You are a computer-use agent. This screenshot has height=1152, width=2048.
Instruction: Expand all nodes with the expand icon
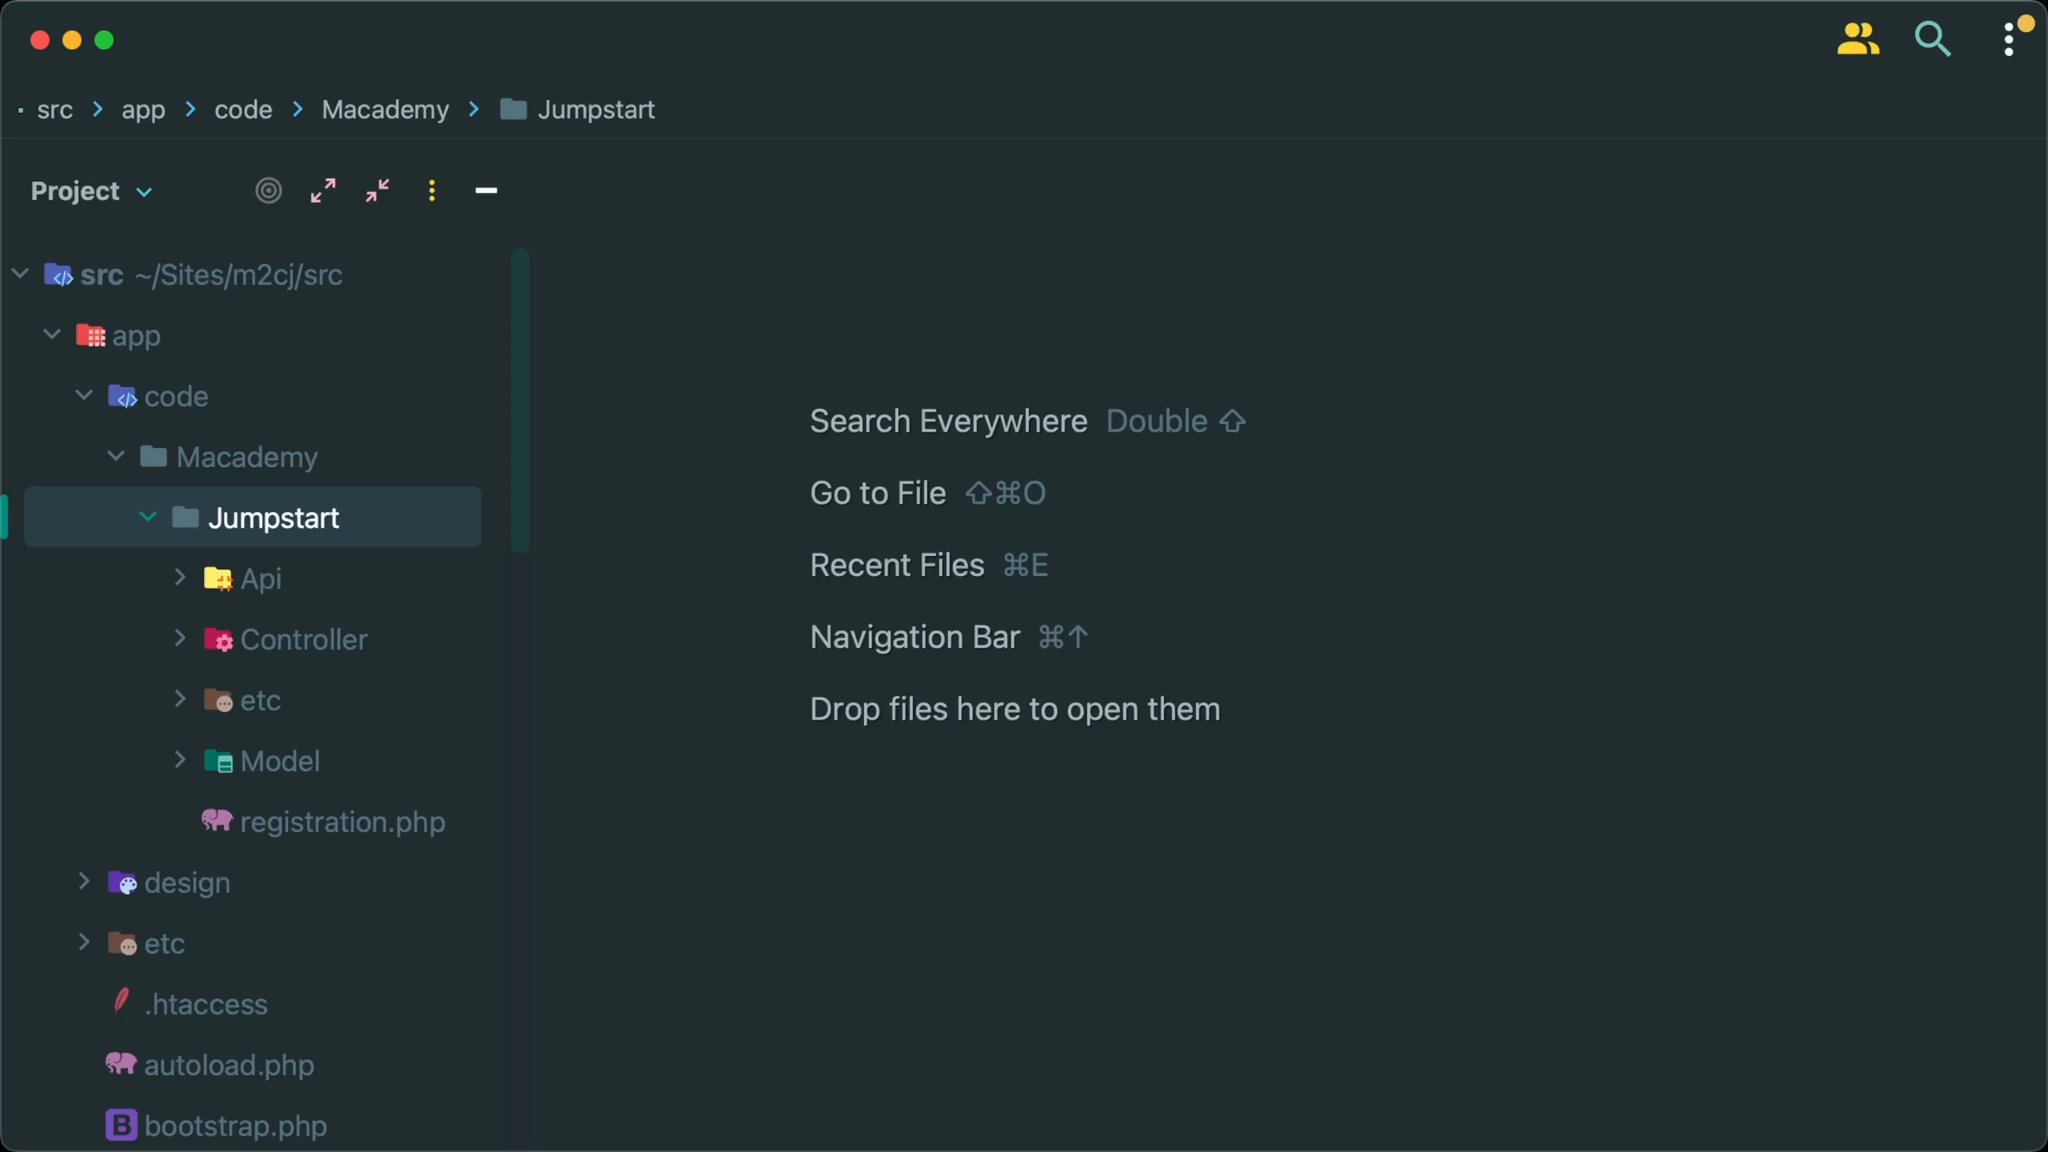(x=322, y=190)
